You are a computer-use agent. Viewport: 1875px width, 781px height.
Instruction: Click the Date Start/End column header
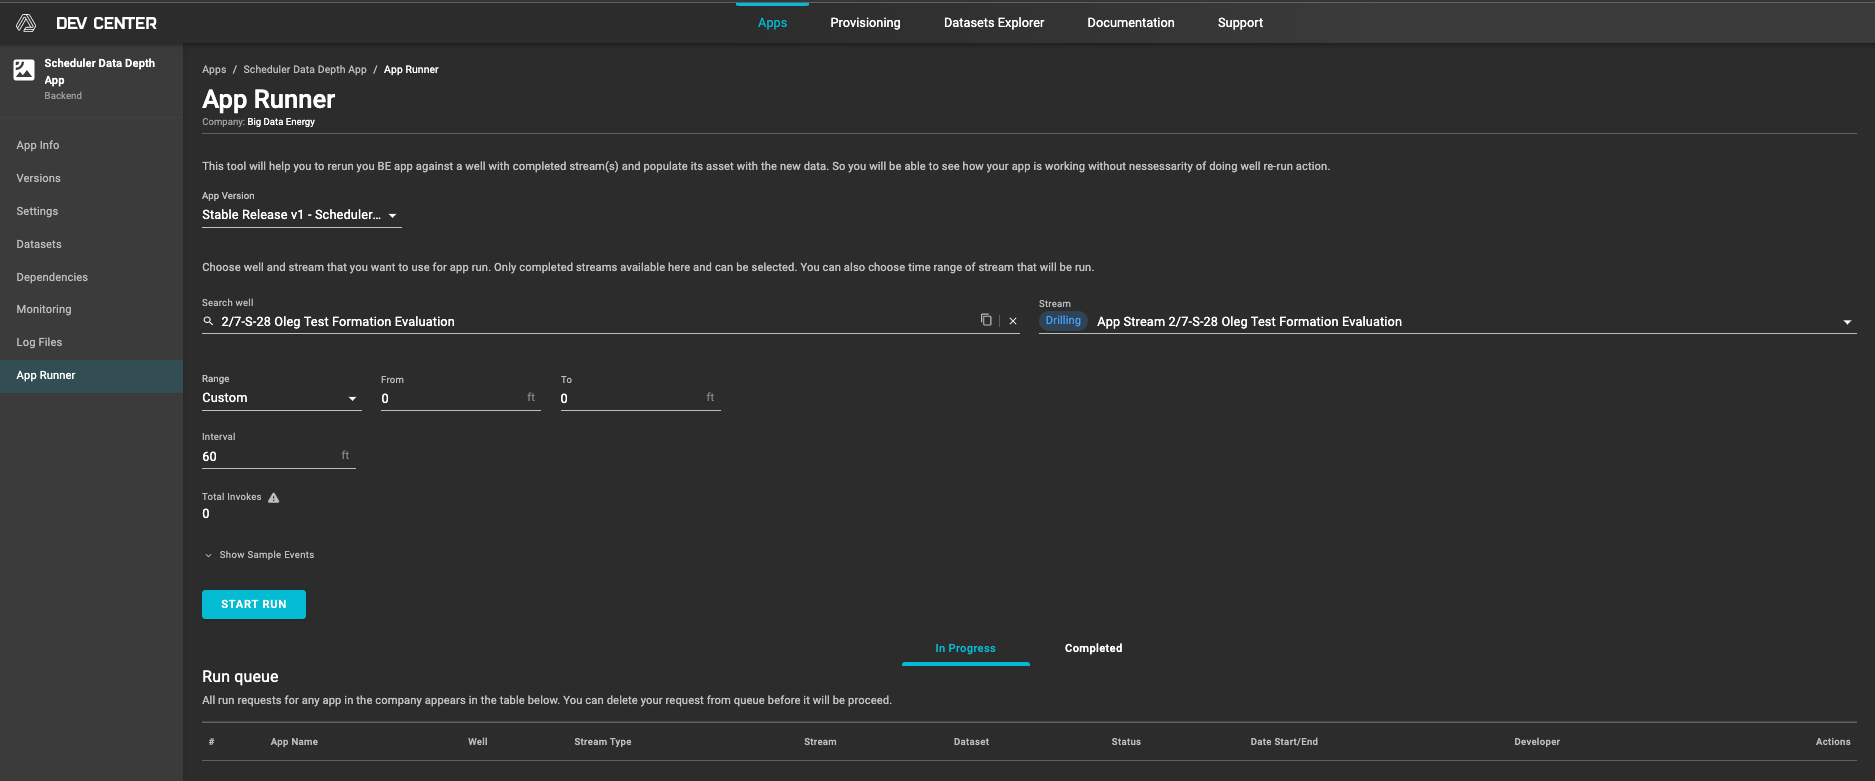click(1284, 742)
